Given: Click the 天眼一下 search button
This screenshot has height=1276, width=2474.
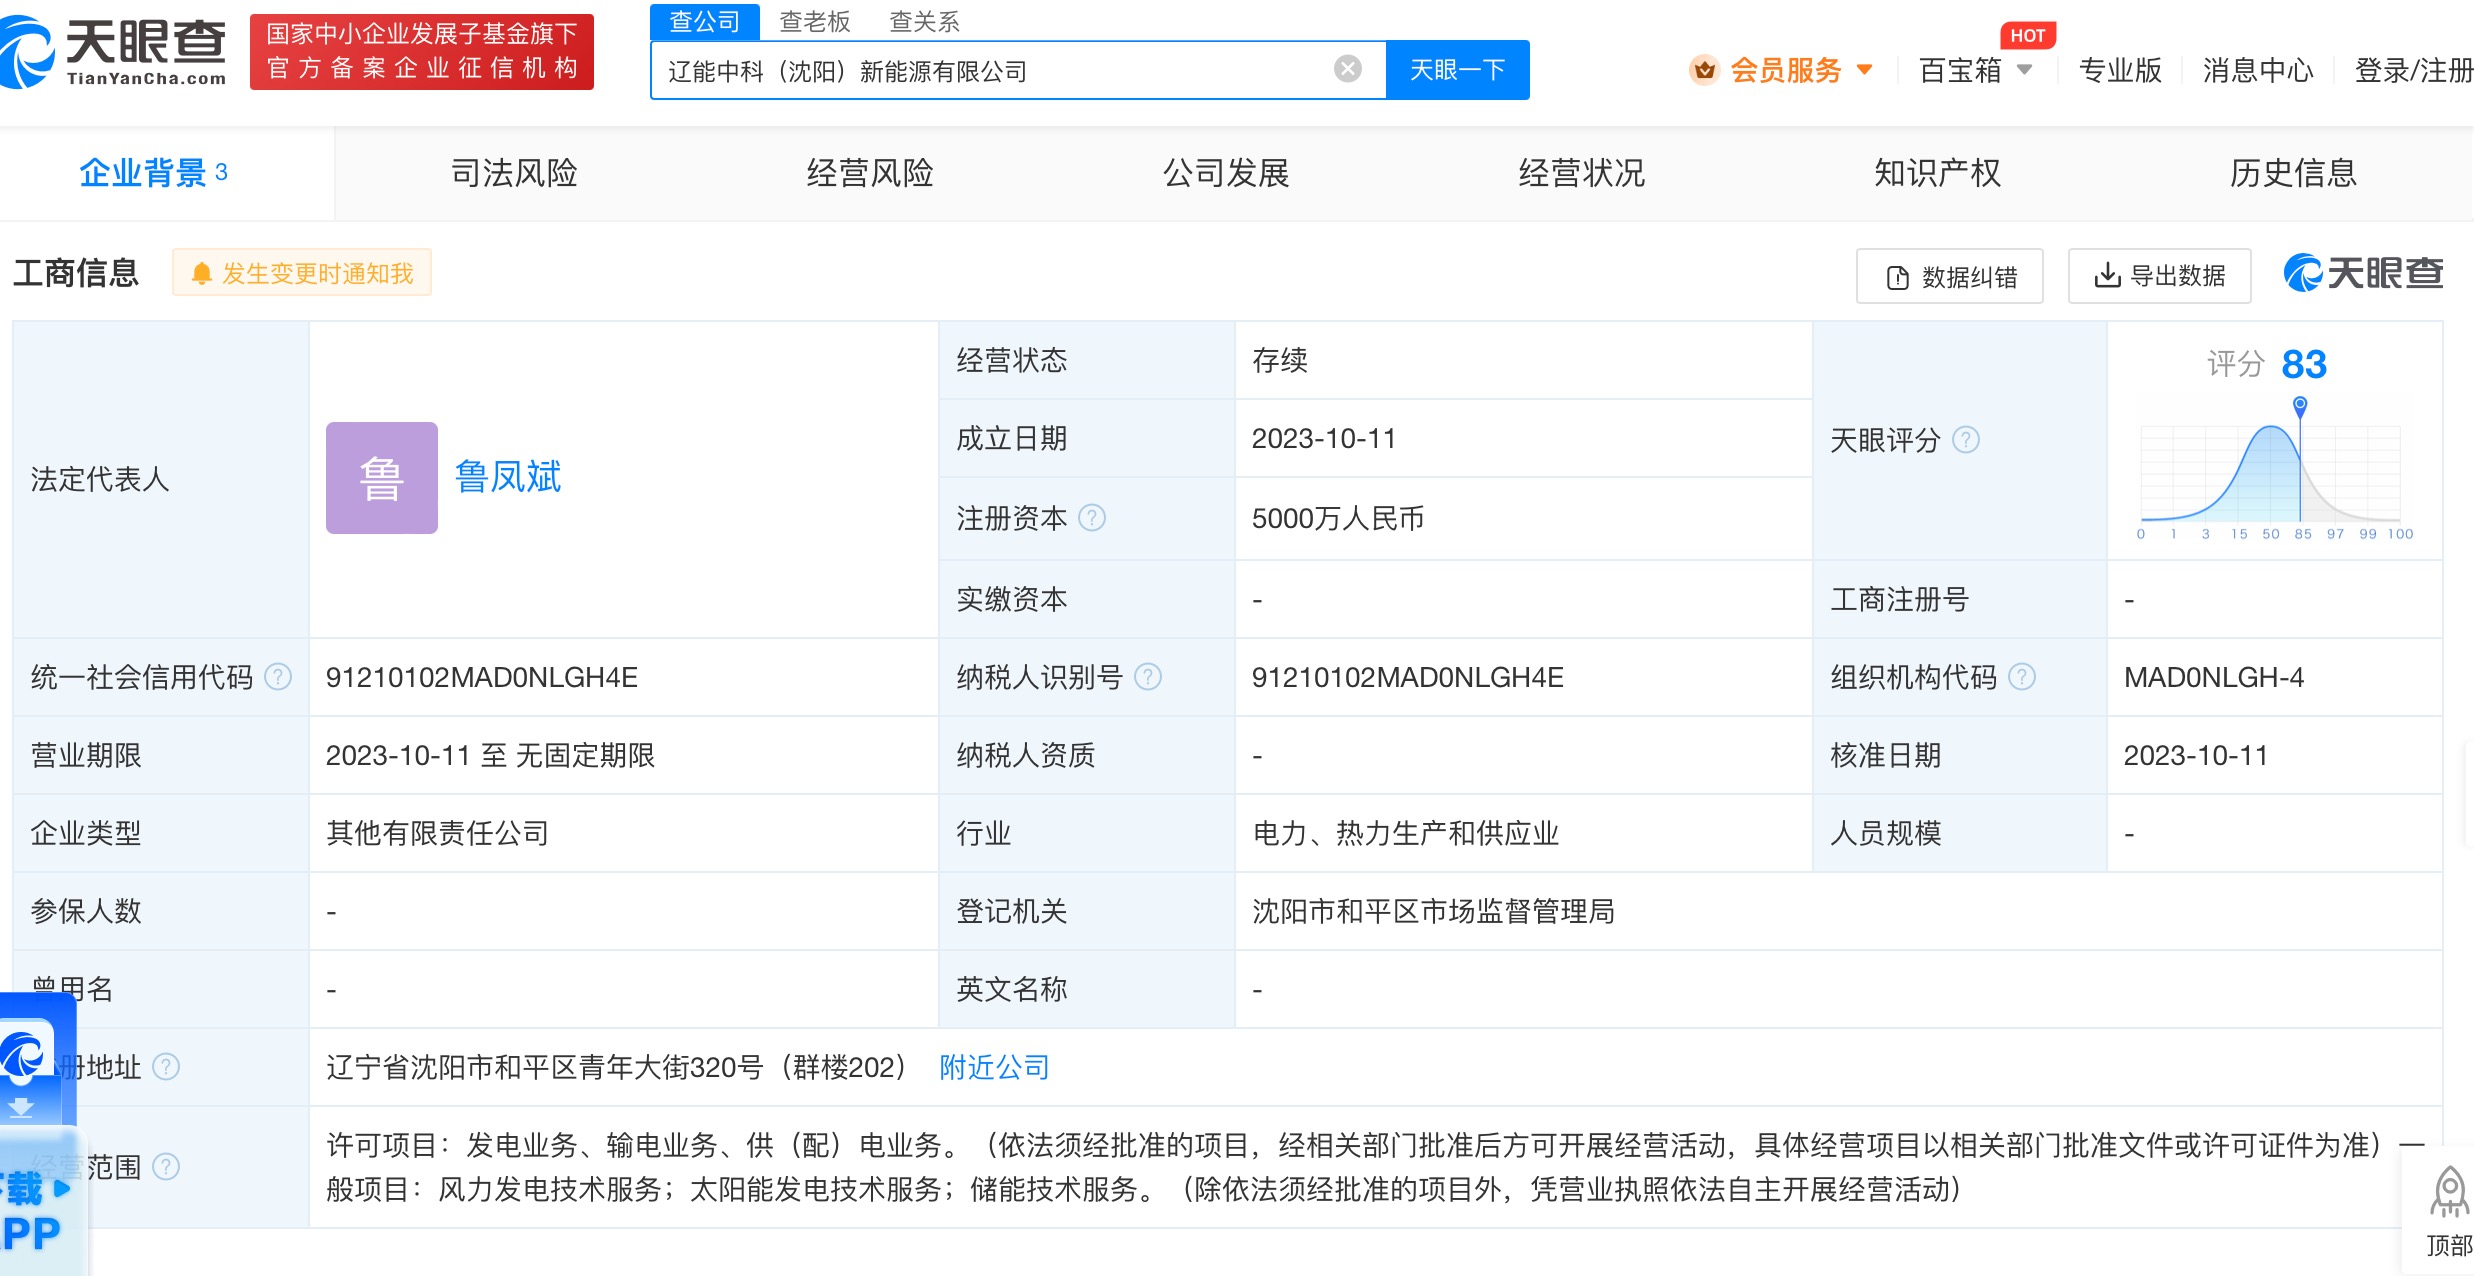Looking at the screenshot, I should [1457, 70].
